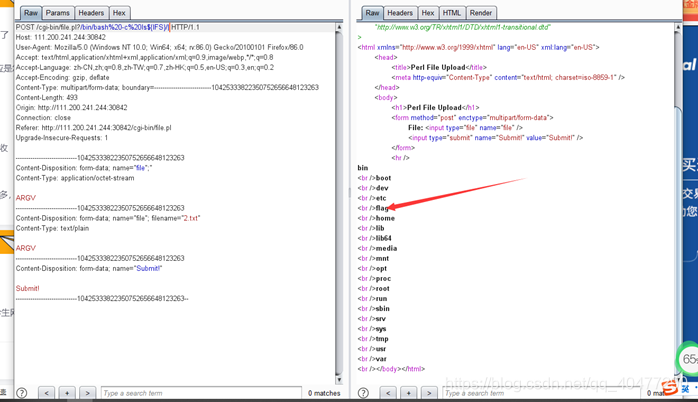Click the Connection: close line
Screen dimensions: 698x402
click(43, 118)
